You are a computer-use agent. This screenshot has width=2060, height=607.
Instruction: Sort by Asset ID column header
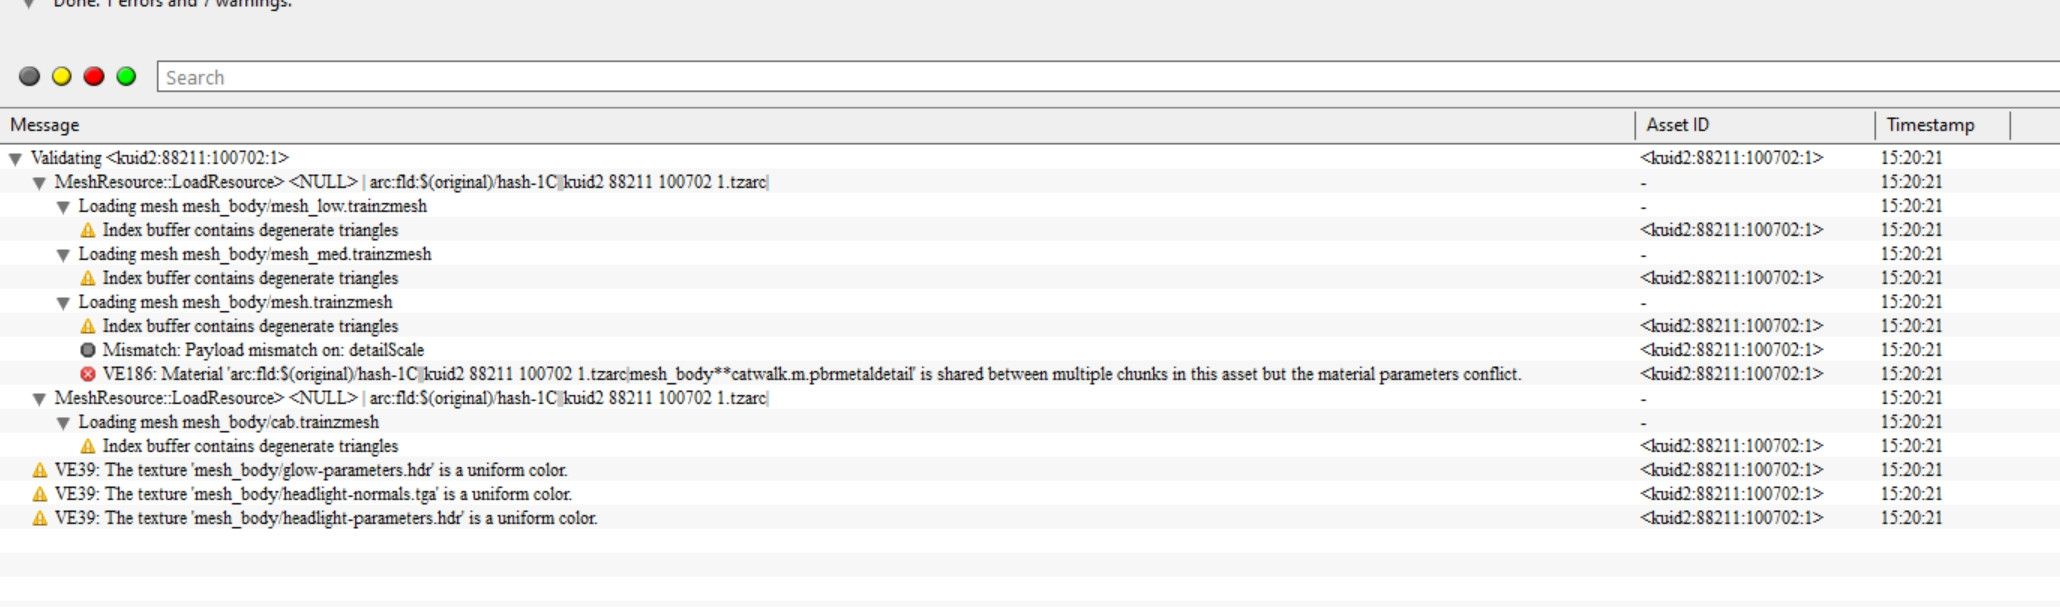point(1677,125)
